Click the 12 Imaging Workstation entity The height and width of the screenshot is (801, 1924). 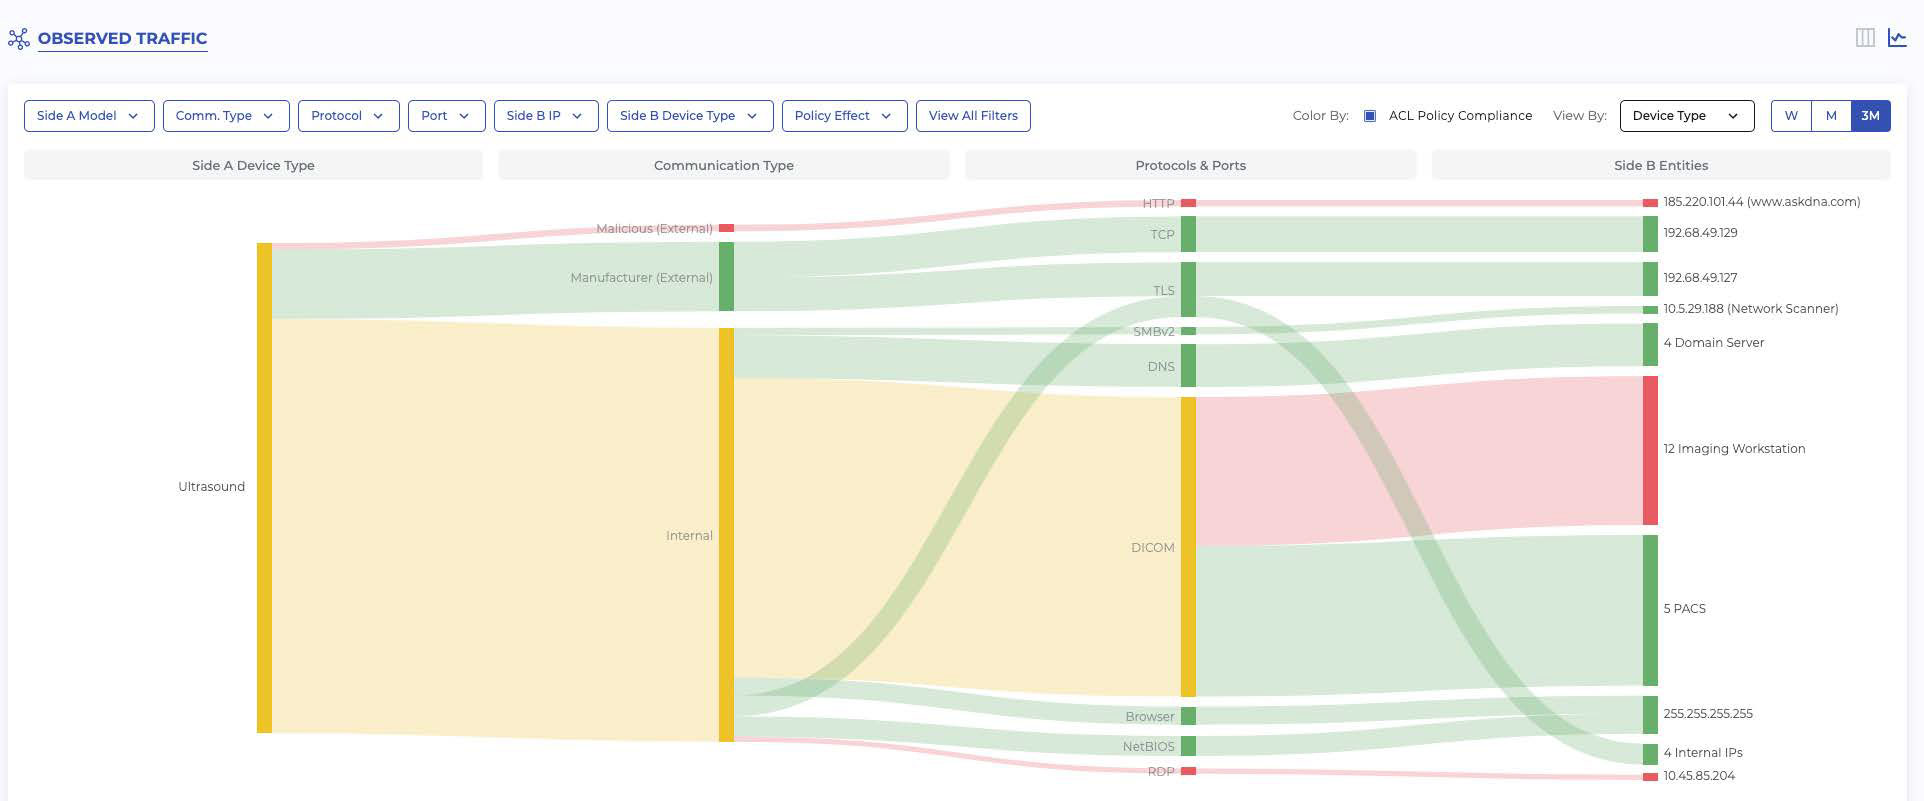pyautogui.click(x=1734, y=449)
